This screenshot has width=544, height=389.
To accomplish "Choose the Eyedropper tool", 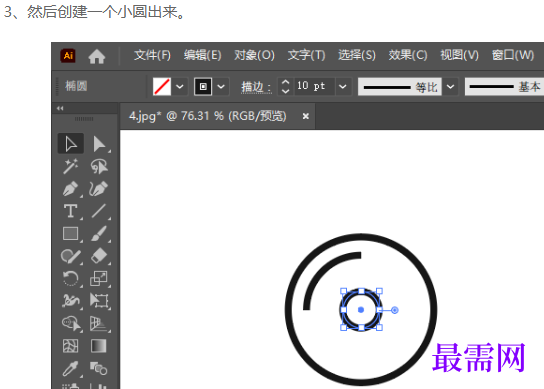I will (70, 369).
